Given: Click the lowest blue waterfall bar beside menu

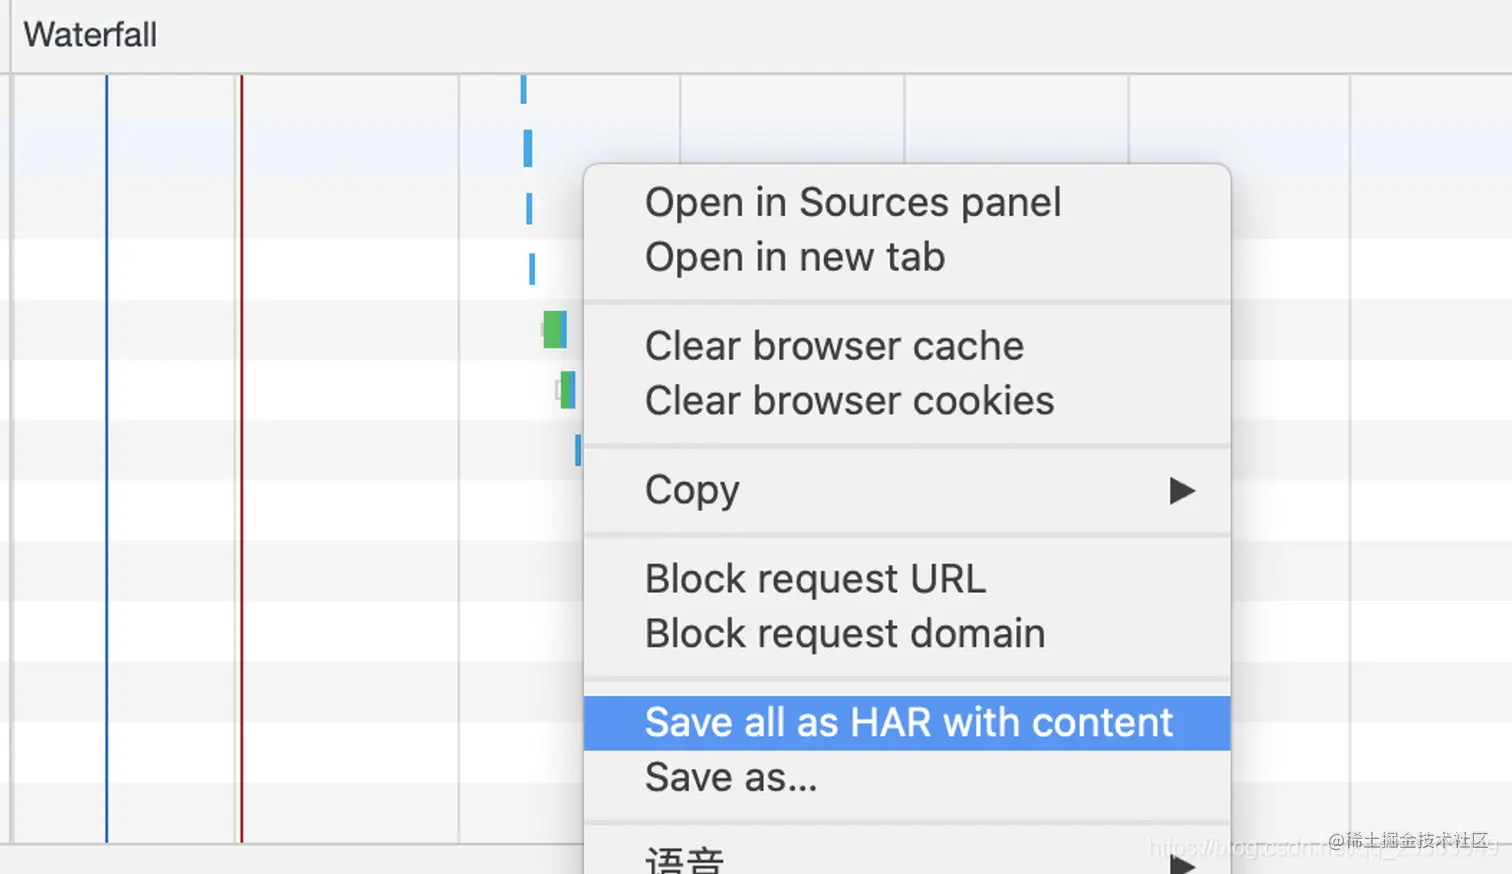Looking at the screenshot, I should pyautogui.click(x=578, y=450).
